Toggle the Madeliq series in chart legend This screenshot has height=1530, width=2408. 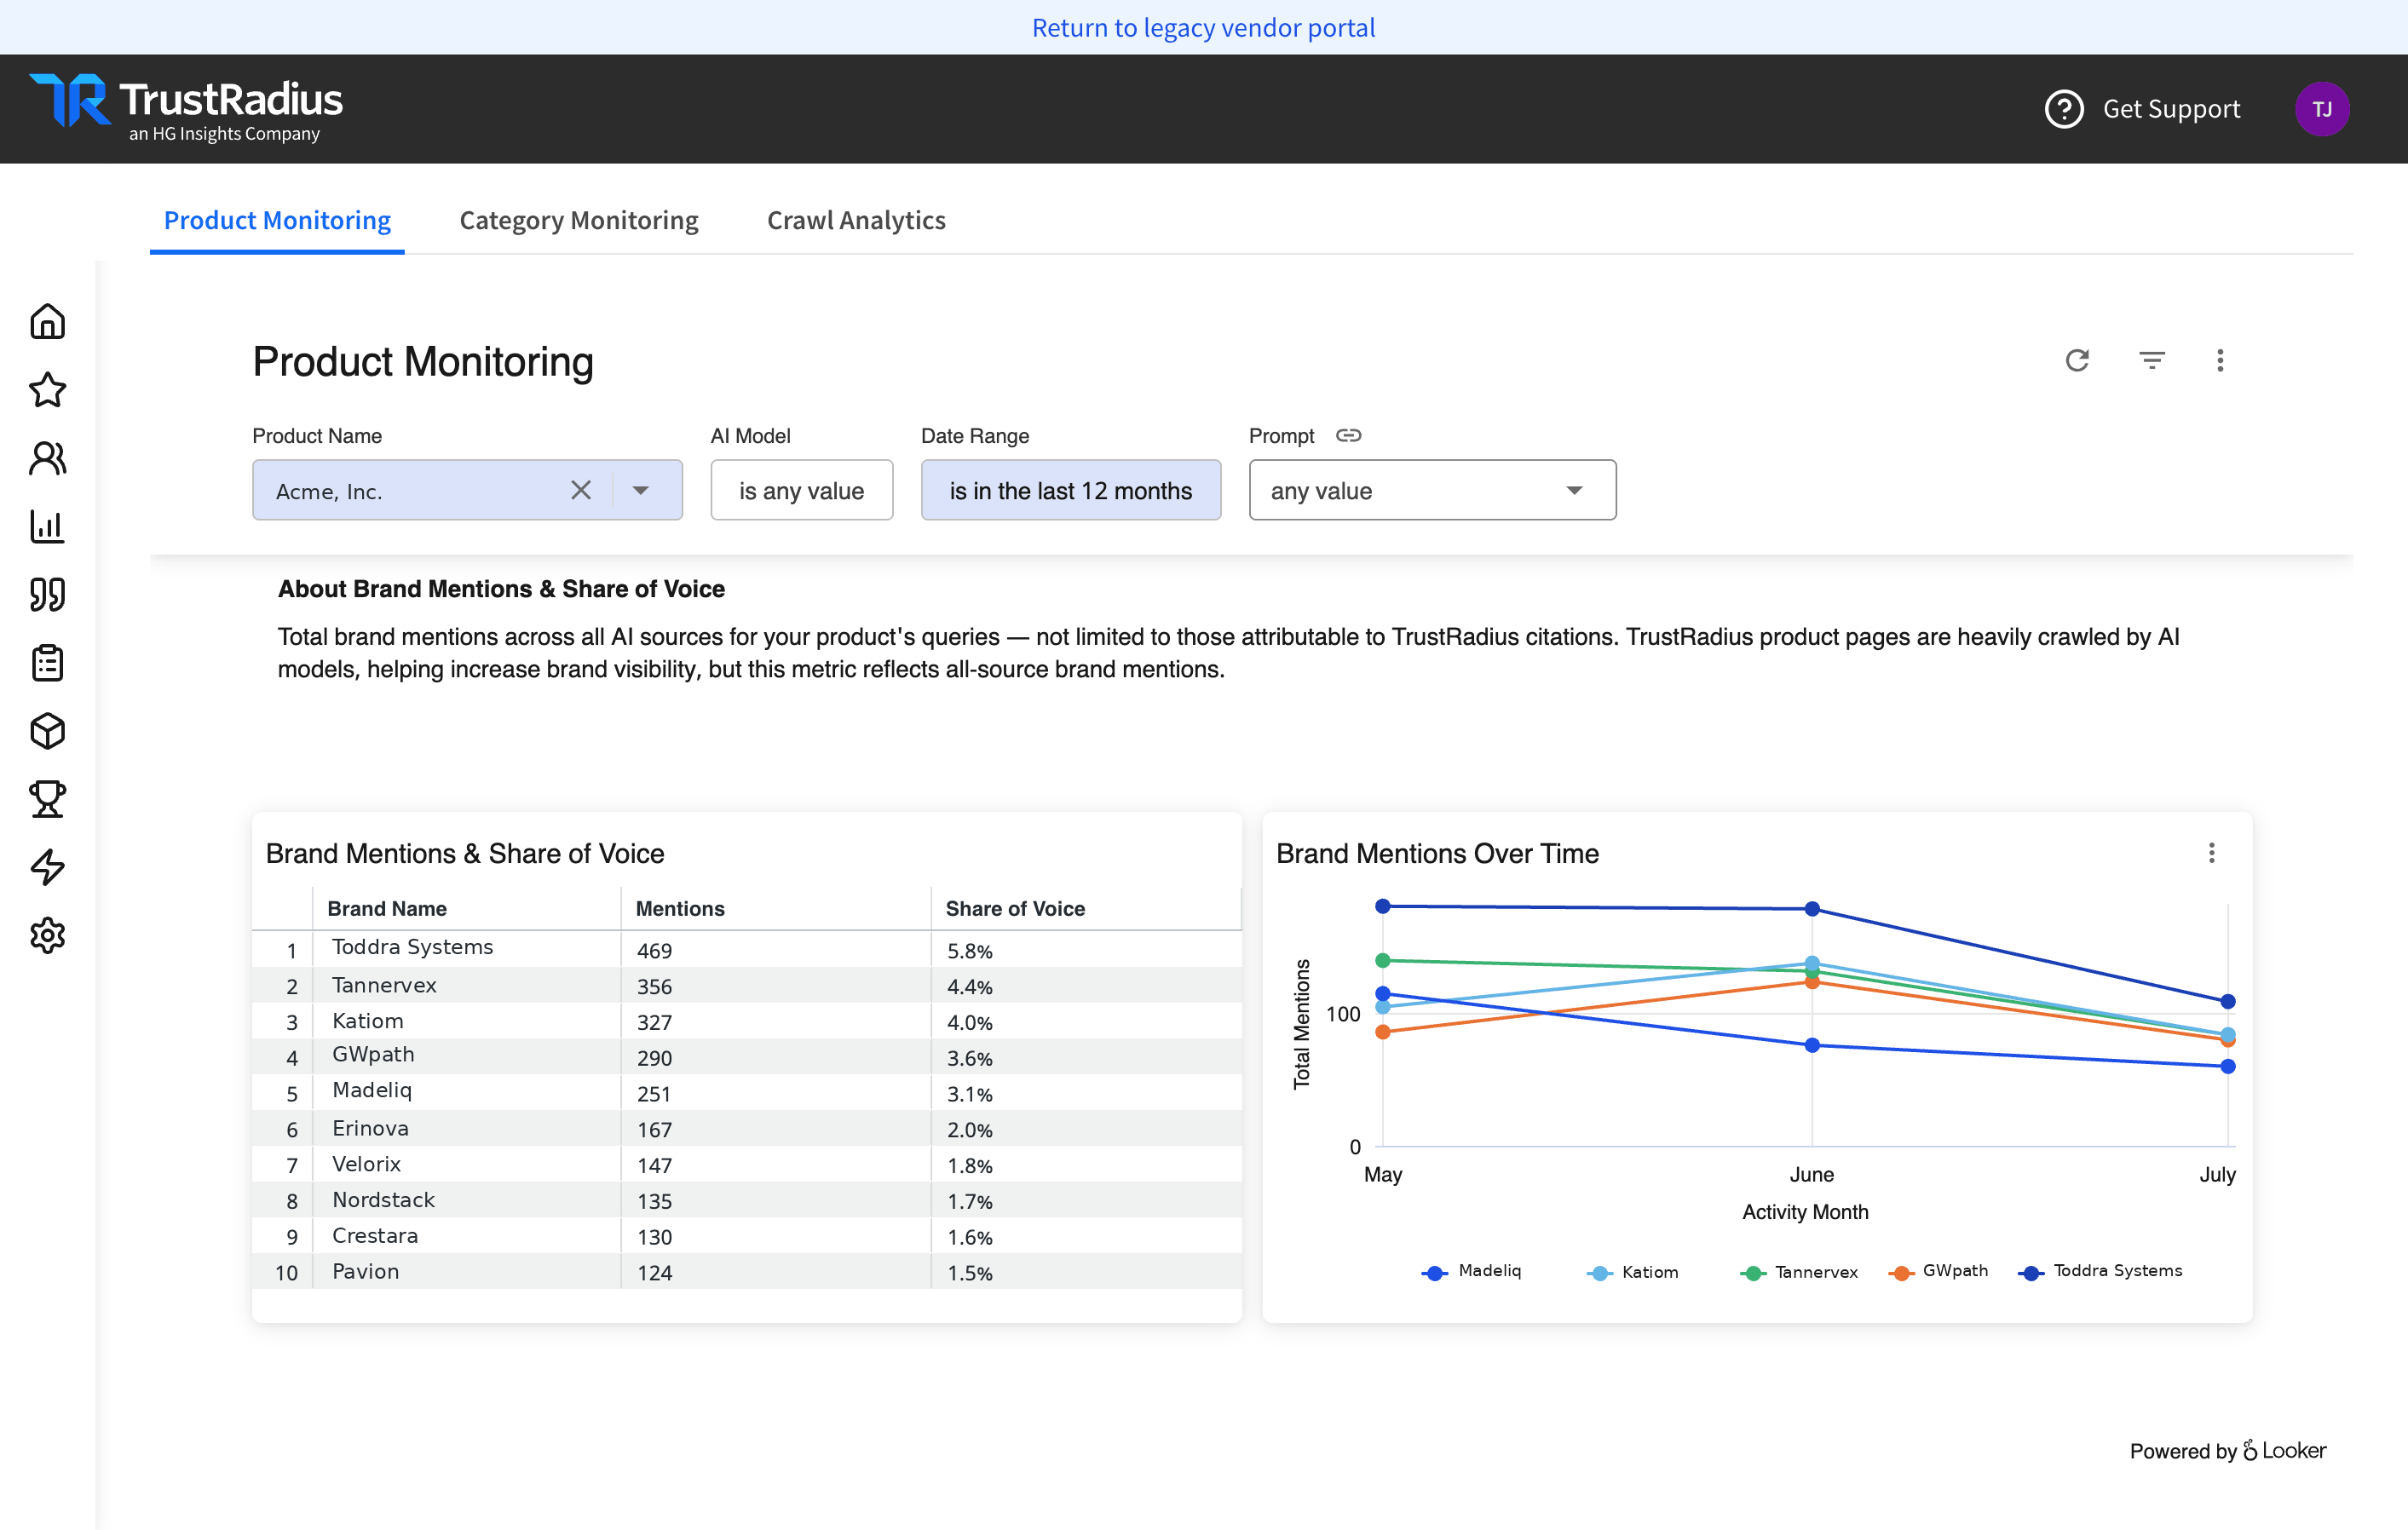(1471, 1271)
